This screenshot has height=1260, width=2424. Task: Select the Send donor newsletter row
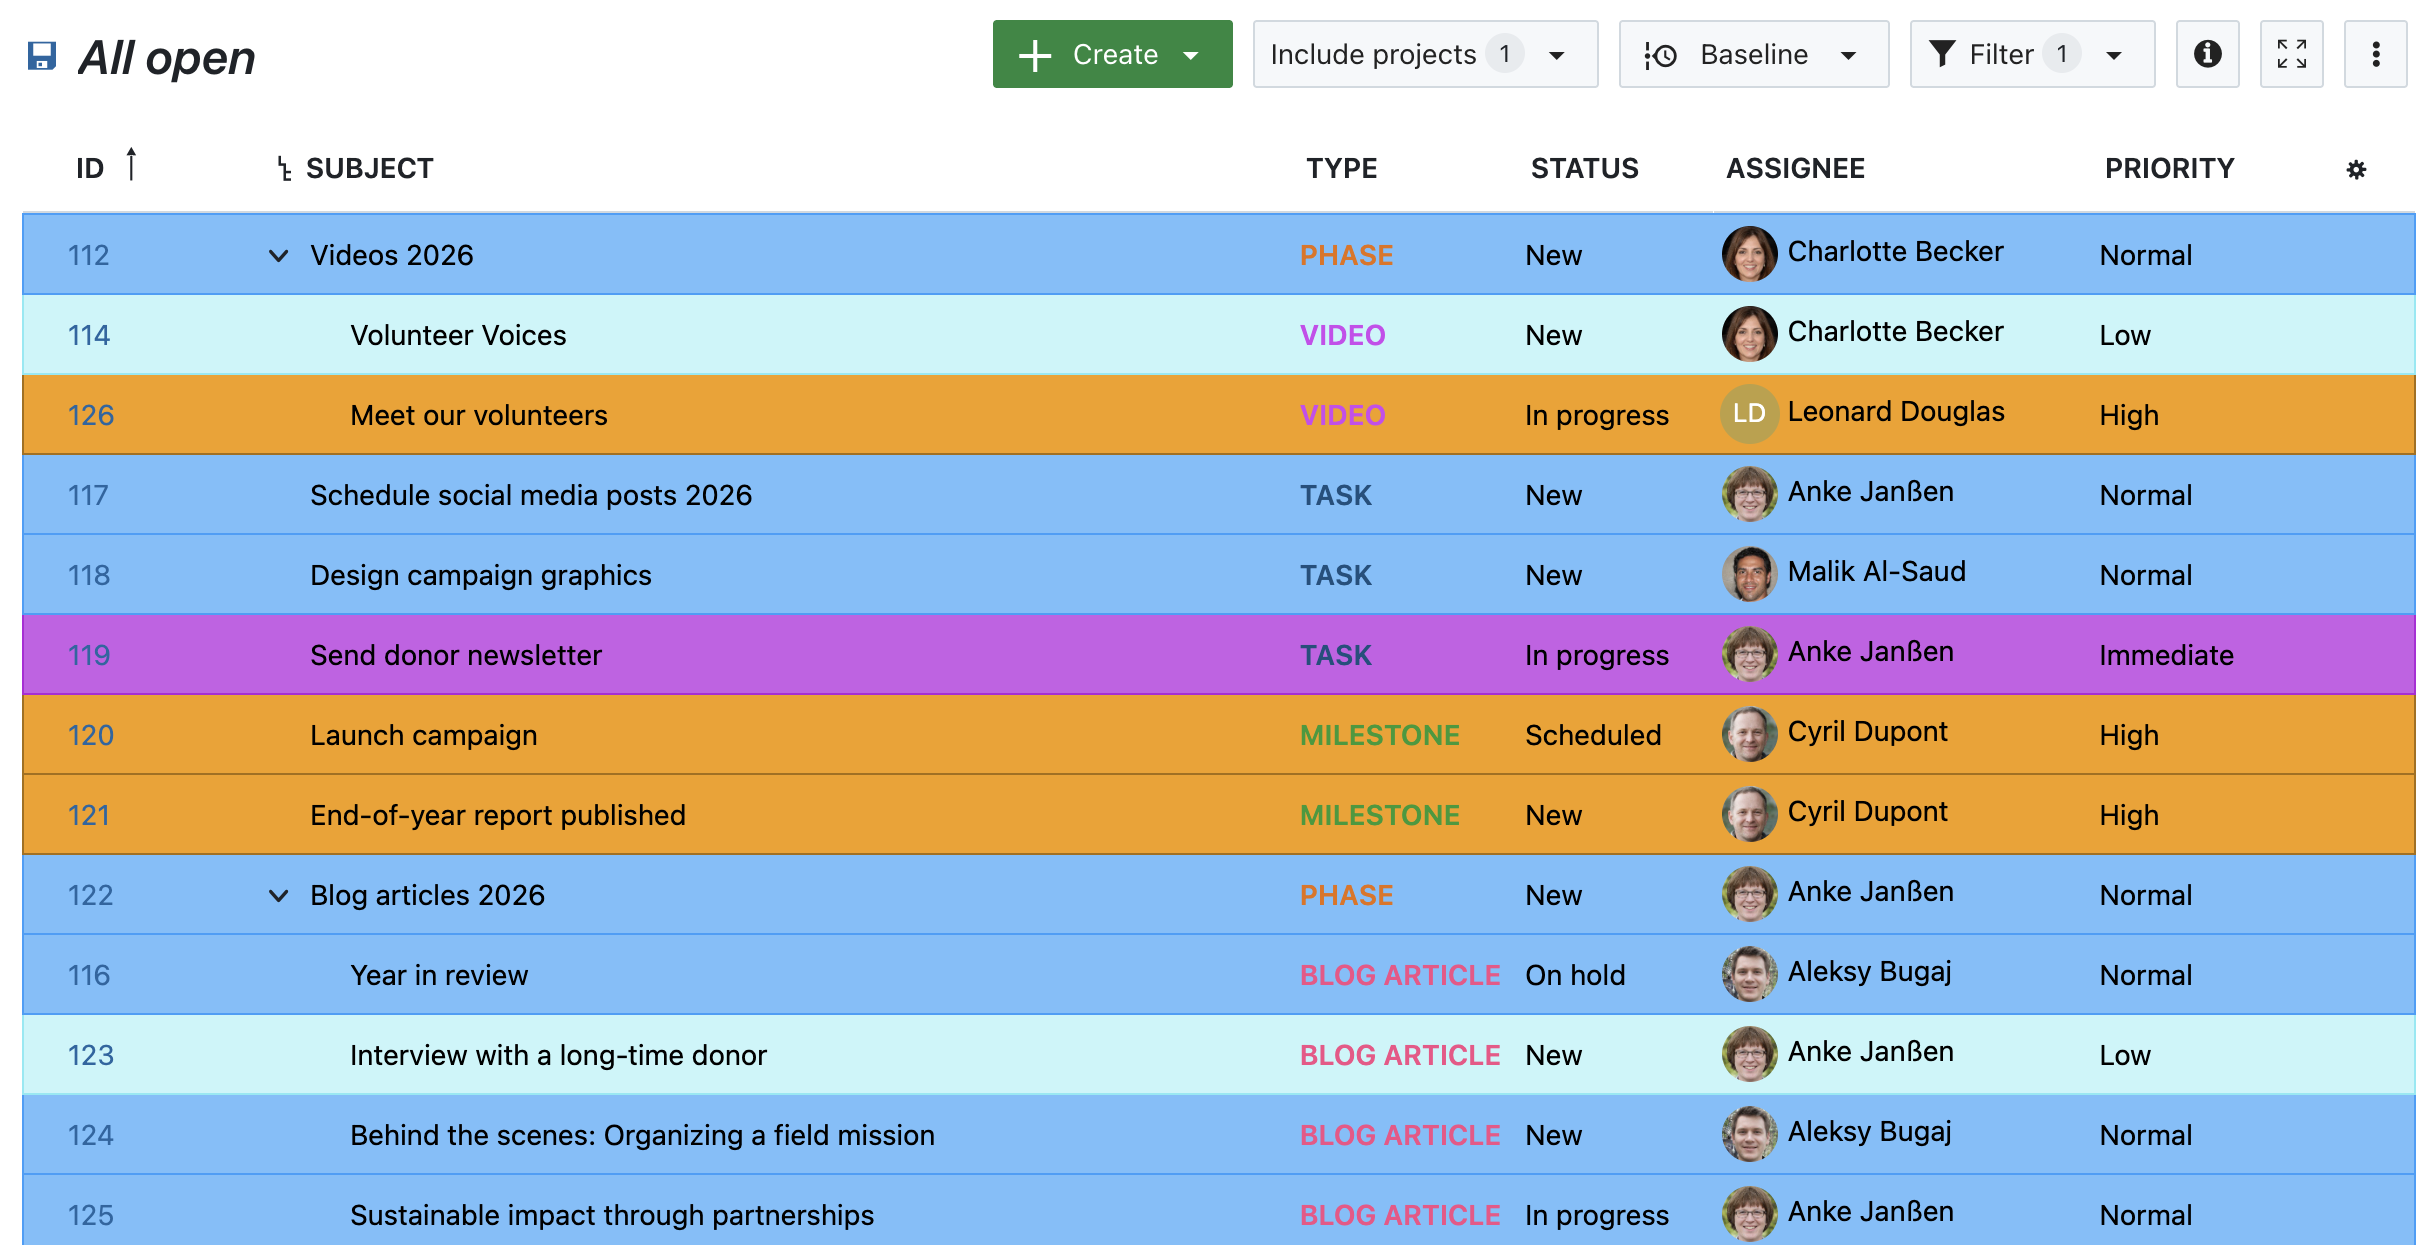pos(900,655)
